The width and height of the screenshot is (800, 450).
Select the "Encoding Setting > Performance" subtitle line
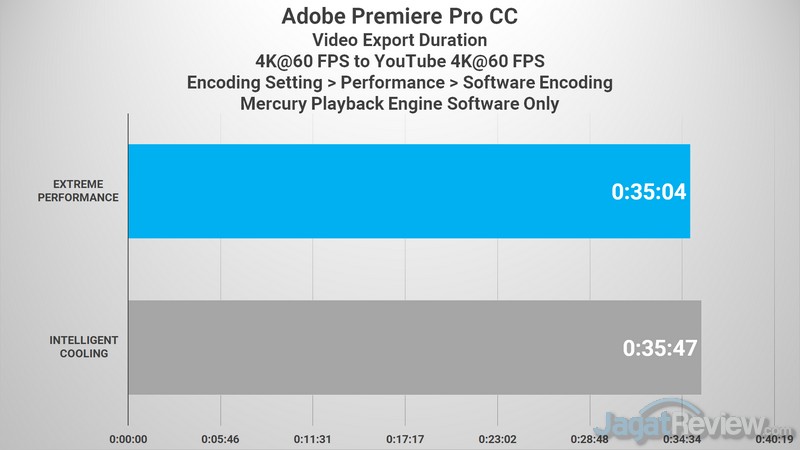click(x=400, y=83)
